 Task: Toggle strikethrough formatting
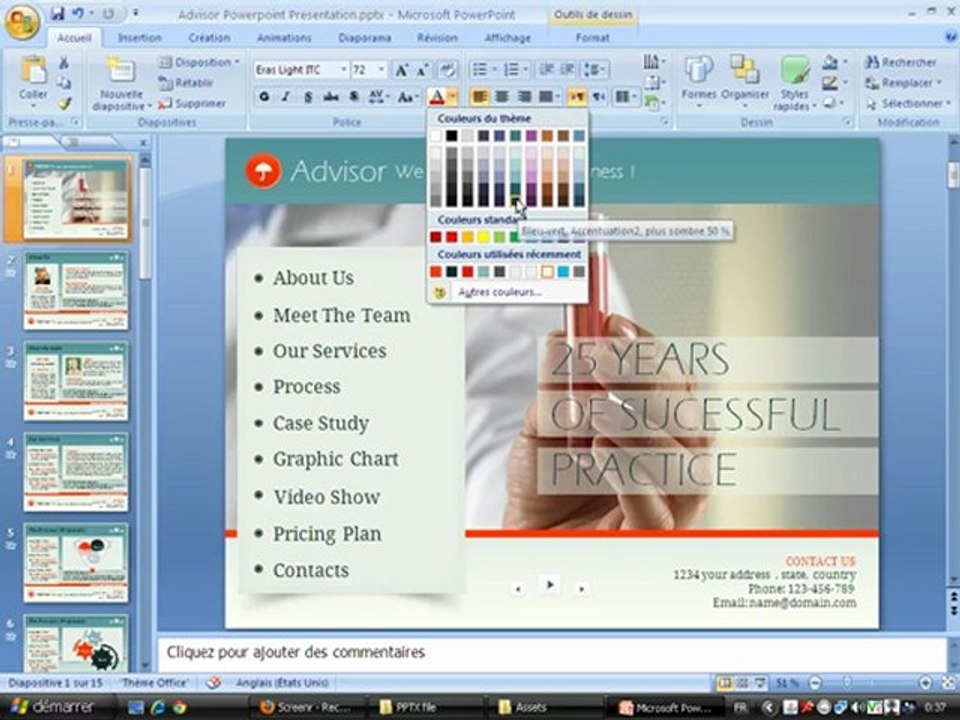point(331,97)
